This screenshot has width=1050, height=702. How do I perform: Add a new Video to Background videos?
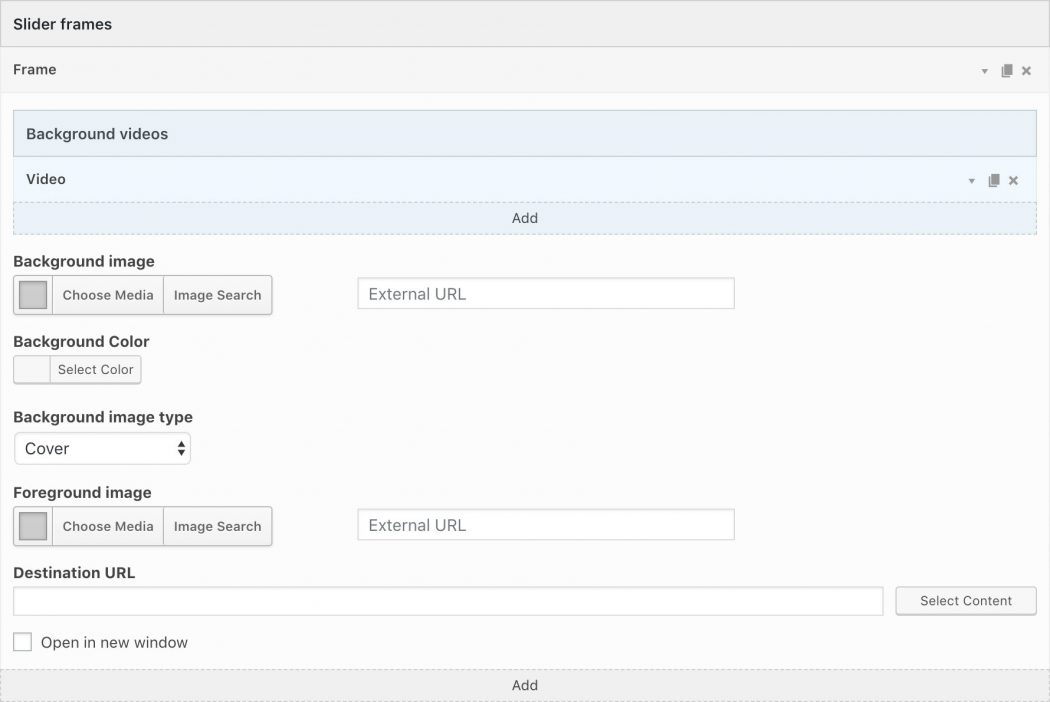525,218
